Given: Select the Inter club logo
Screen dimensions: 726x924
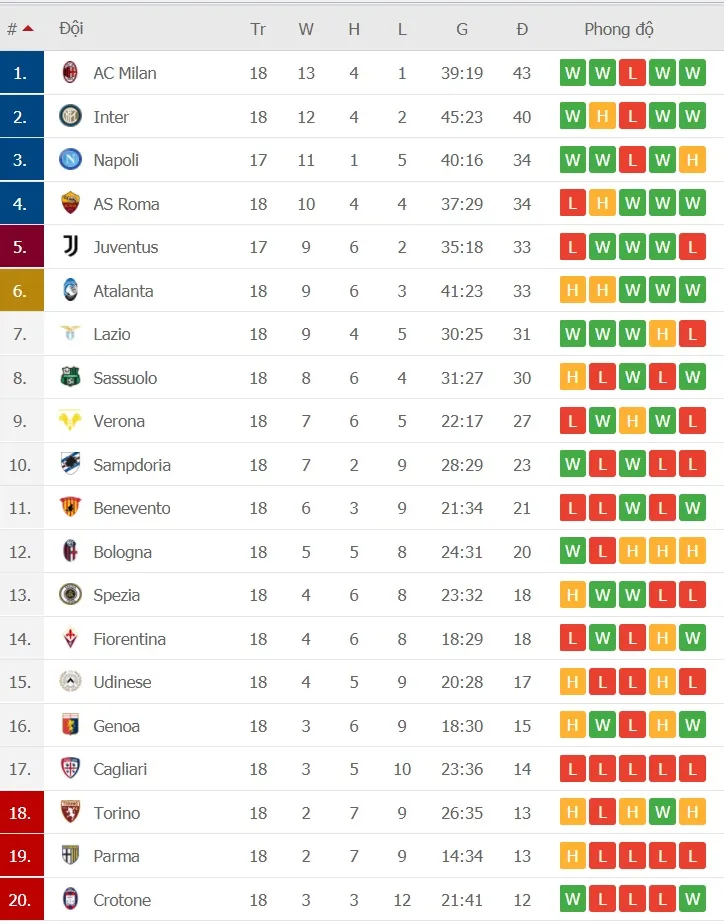Looking at the screenshot, I should click(70, 116).
